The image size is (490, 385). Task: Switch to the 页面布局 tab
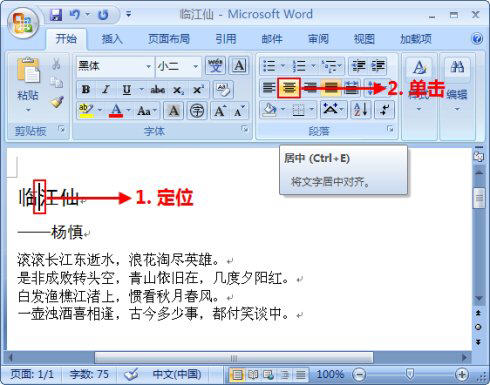coord(169,39)
